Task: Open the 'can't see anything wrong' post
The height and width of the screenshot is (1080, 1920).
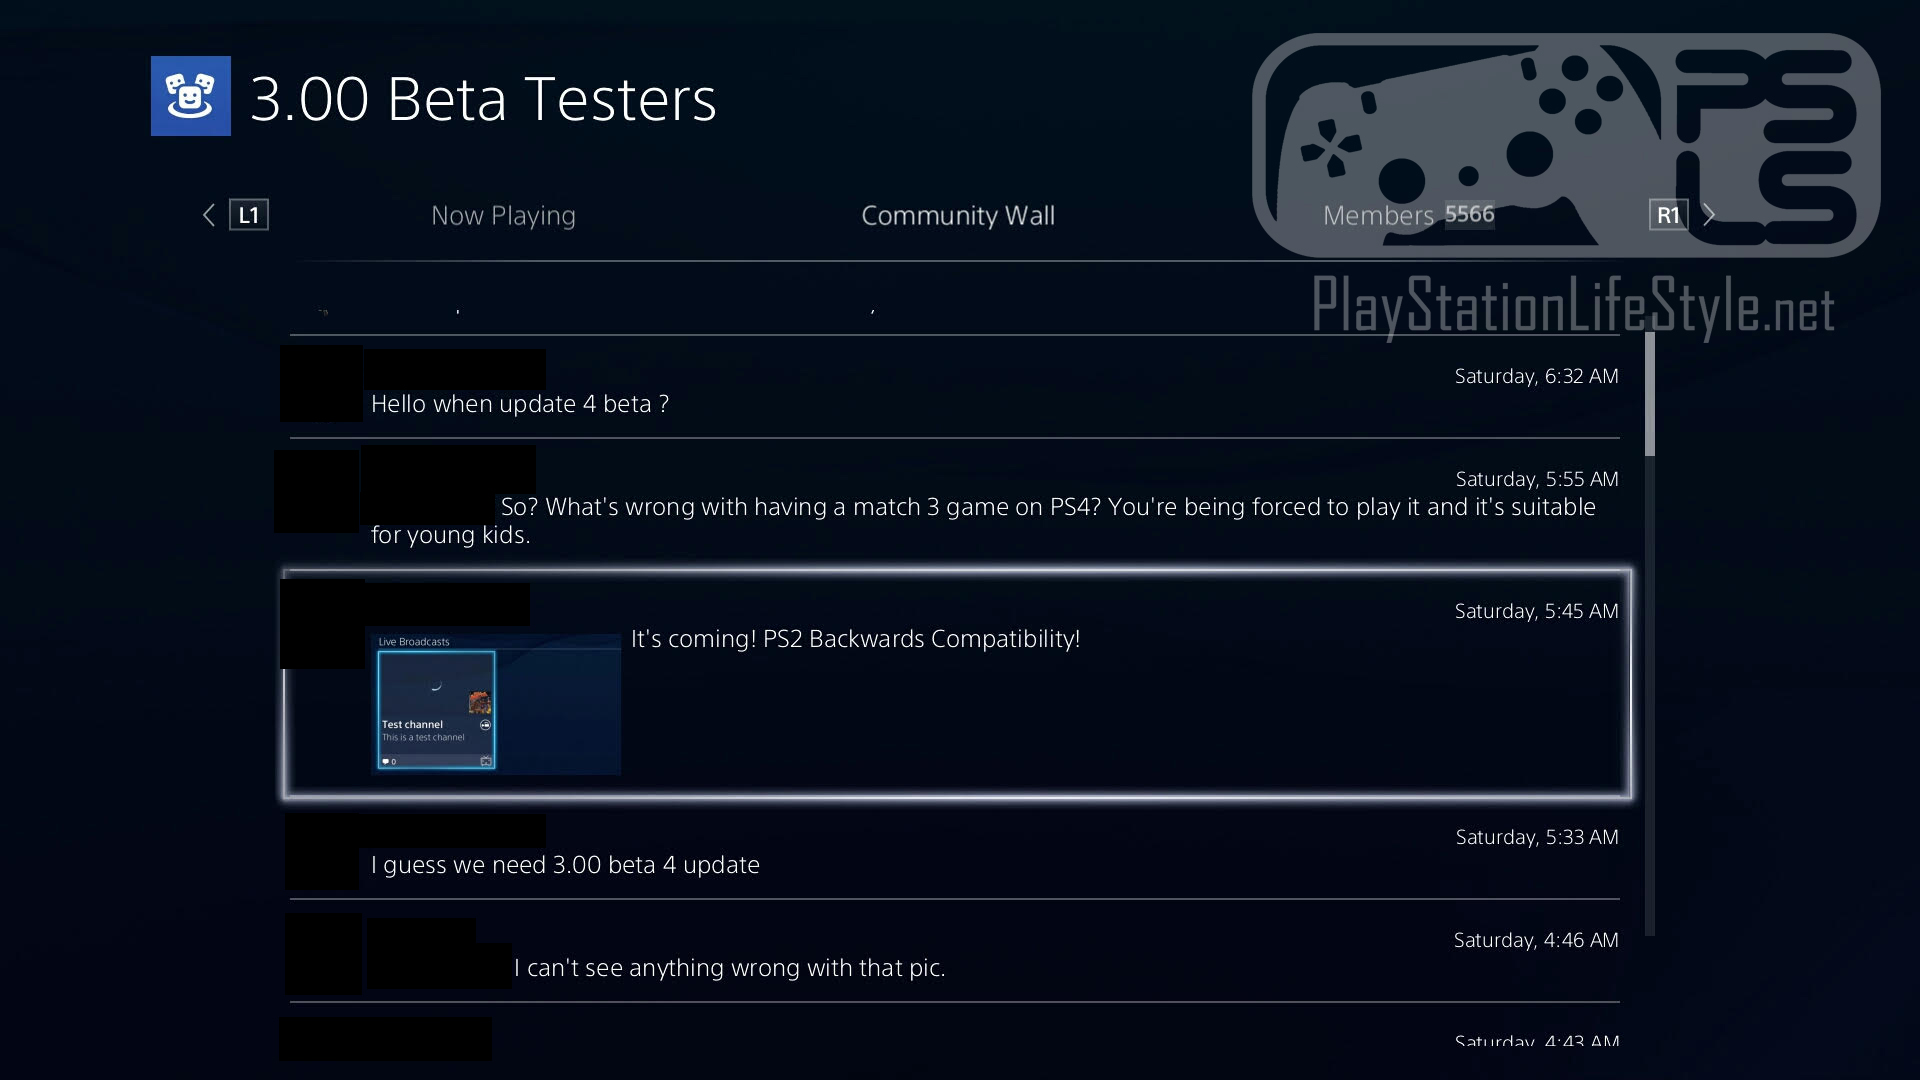Action: coord(729,968)
